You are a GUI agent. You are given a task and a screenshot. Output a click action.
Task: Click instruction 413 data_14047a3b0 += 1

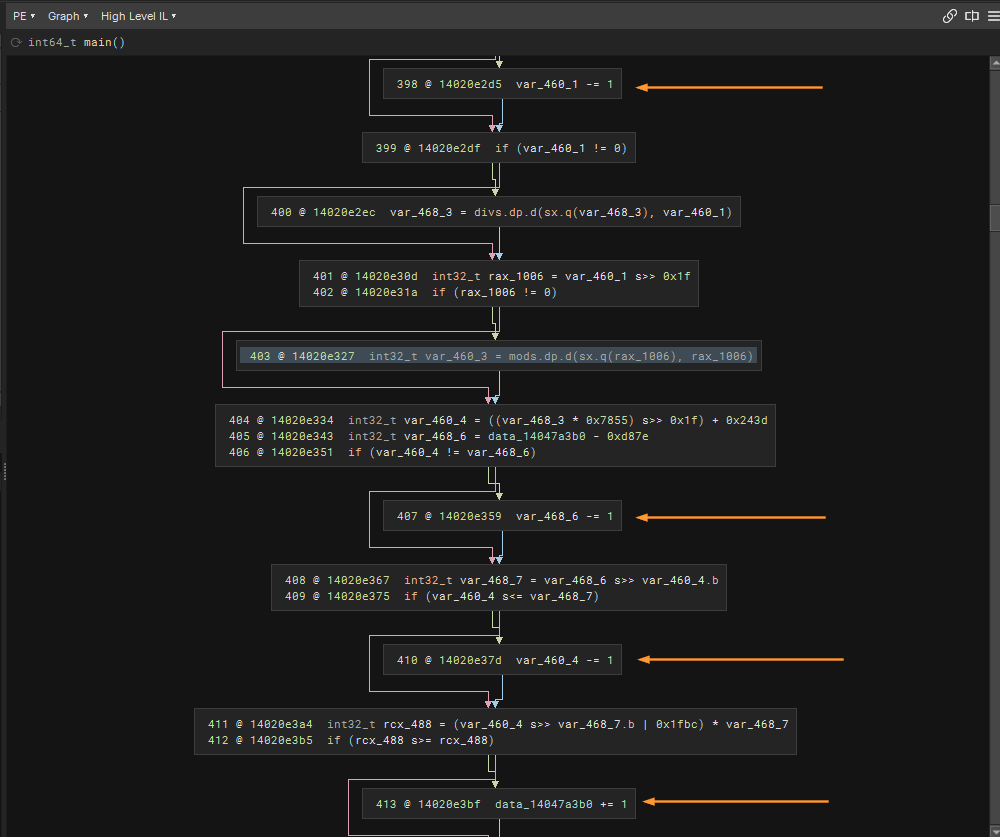point(498,804)
